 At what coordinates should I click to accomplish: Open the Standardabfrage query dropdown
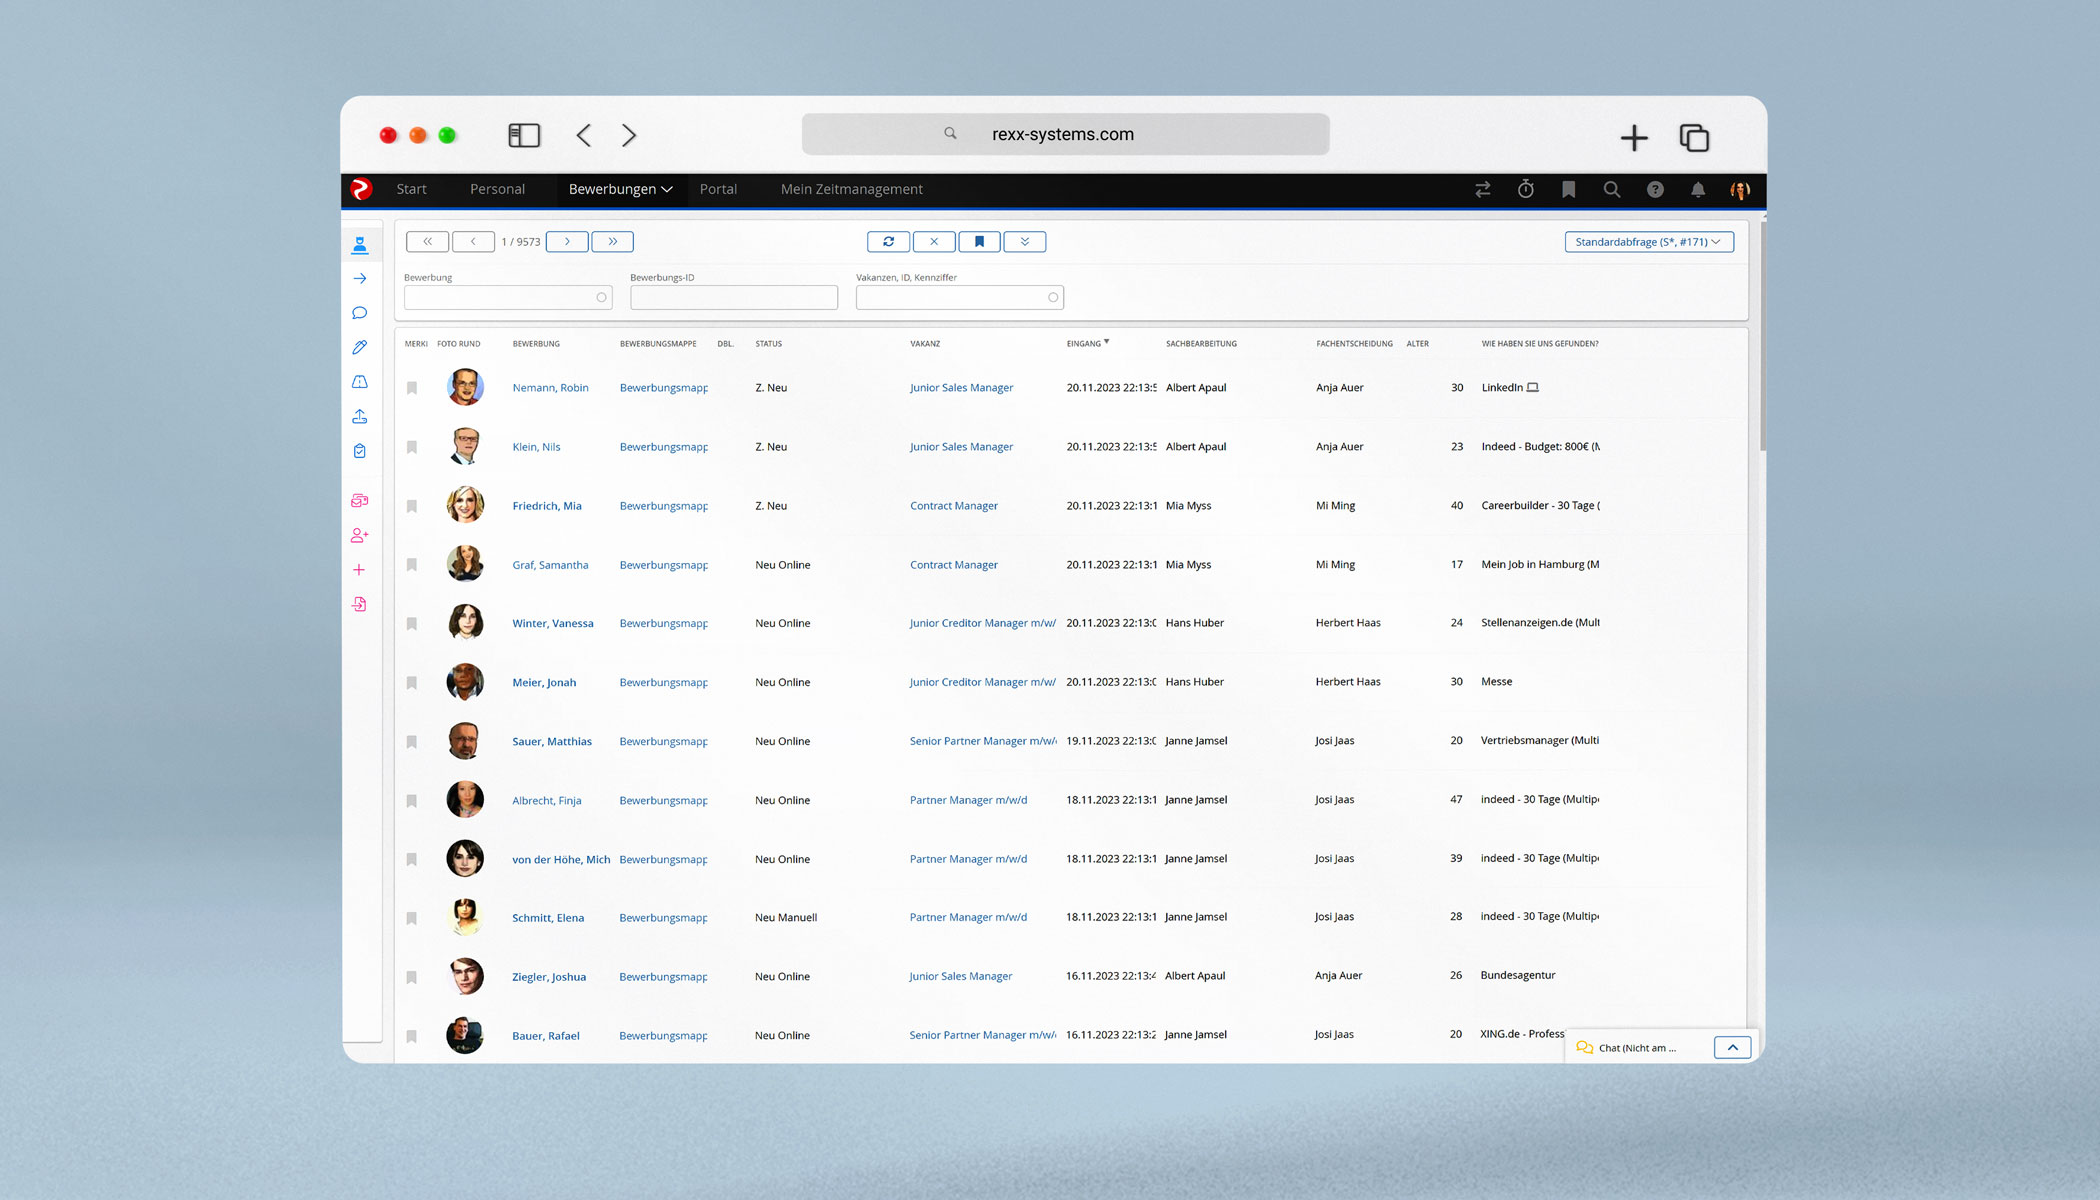(x=1648, y=241)
